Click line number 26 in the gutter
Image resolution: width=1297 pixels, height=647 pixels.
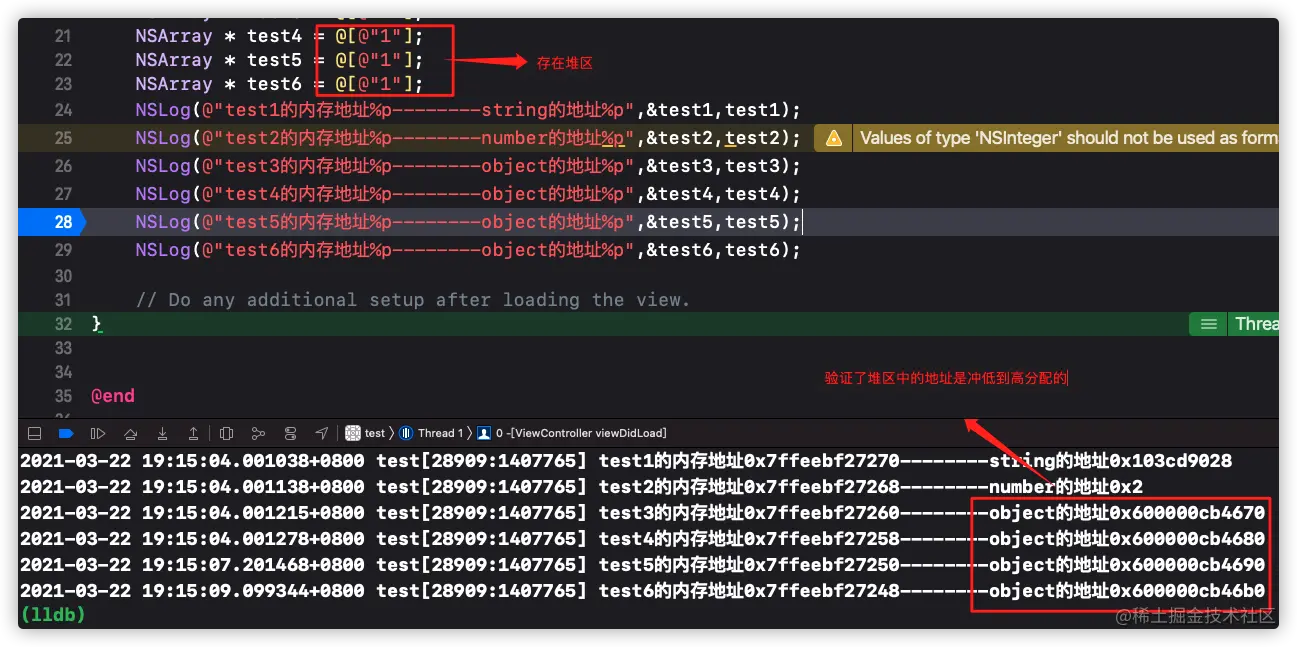[x=63, y=166]
